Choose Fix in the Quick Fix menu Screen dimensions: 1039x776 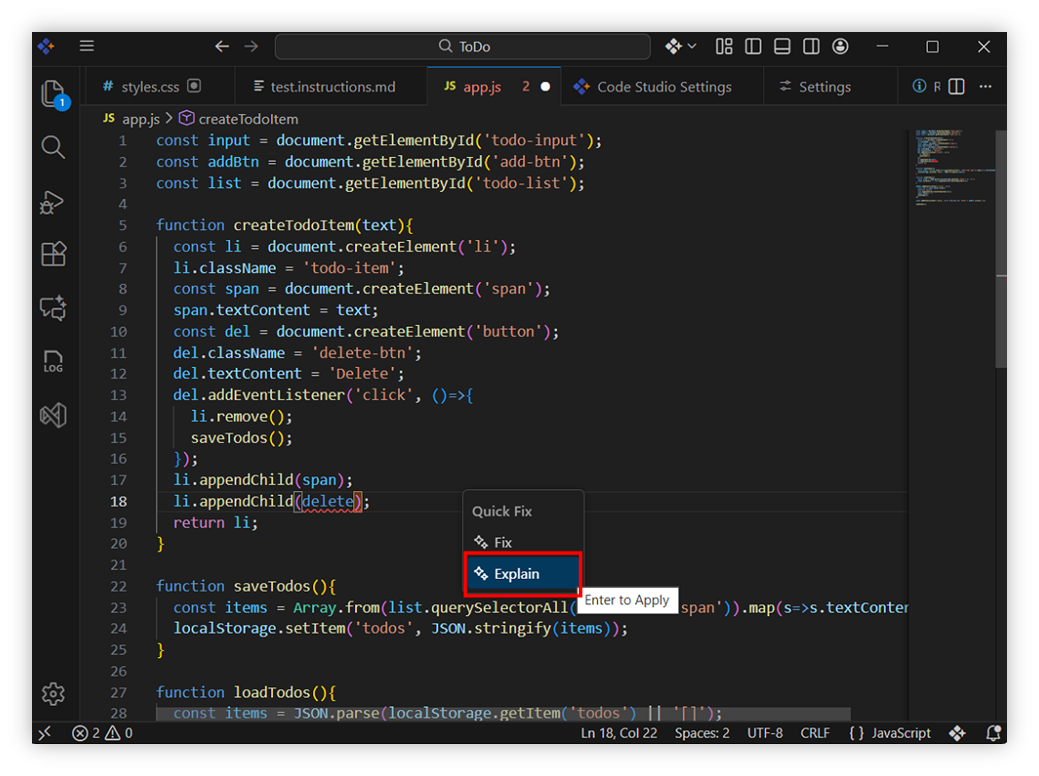(x=503, y=542)
